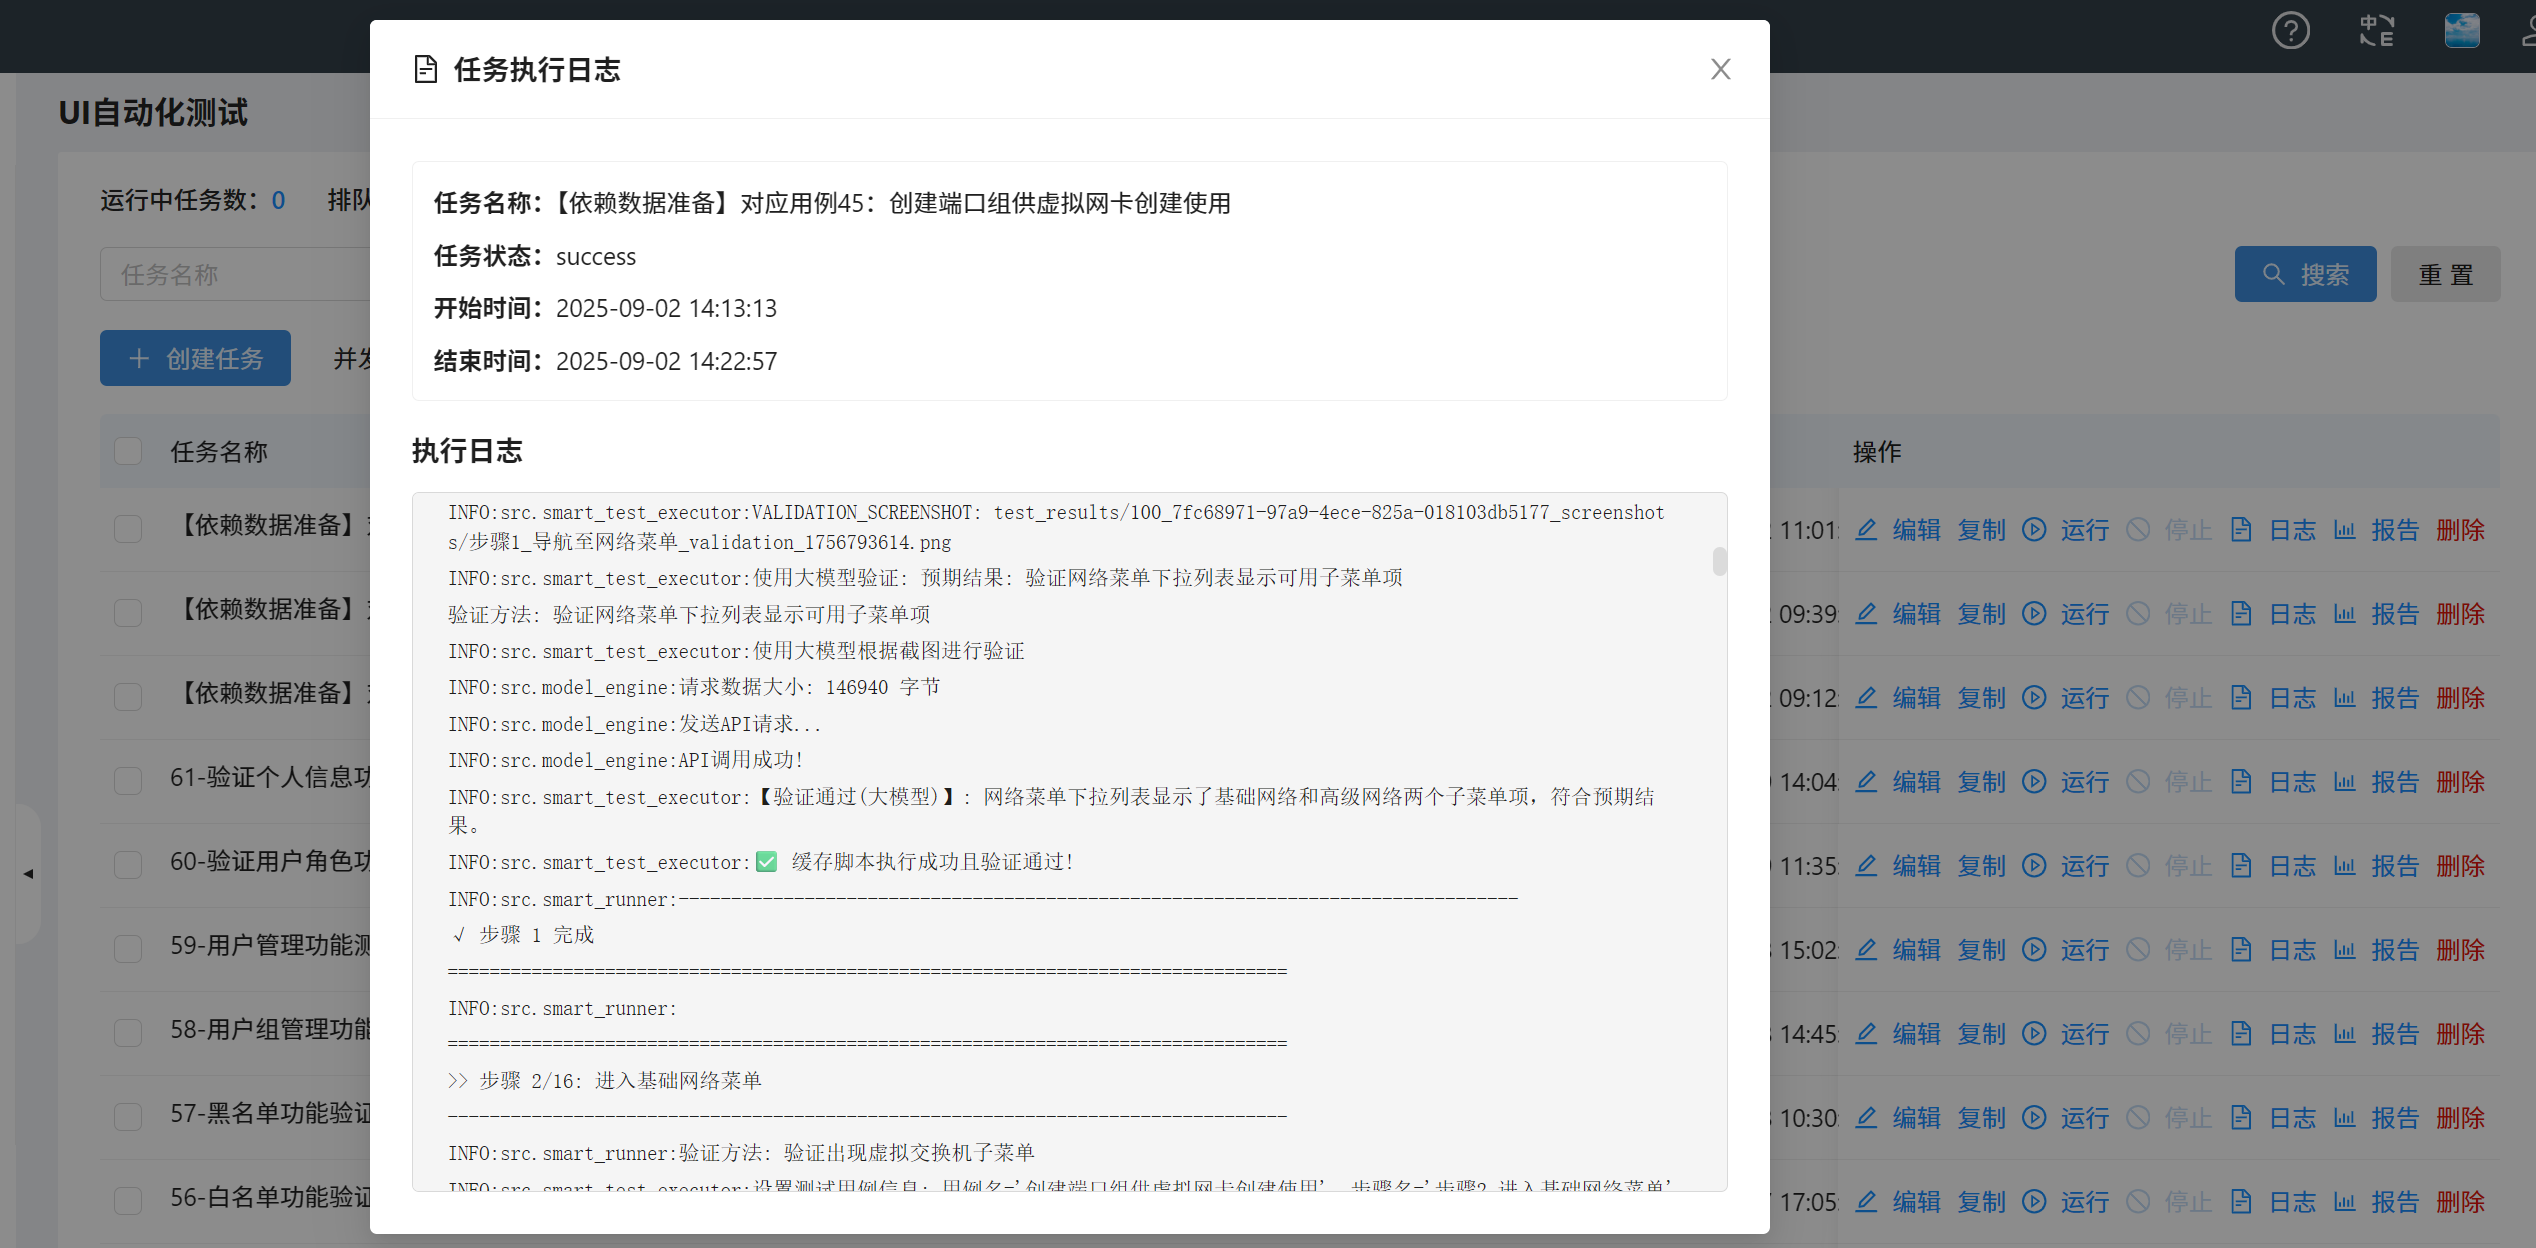
Task: Check the 56-白名单功能 row checkbox
Action: 128,1201
